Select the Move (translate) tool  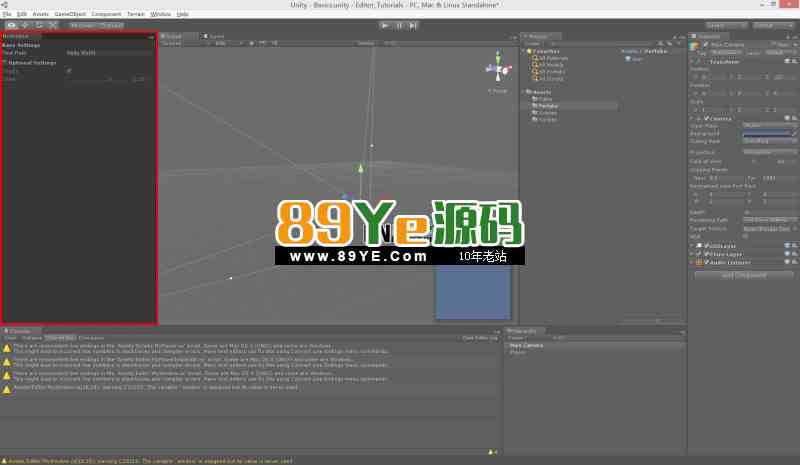pyautogui.click(x=25, y=25)
